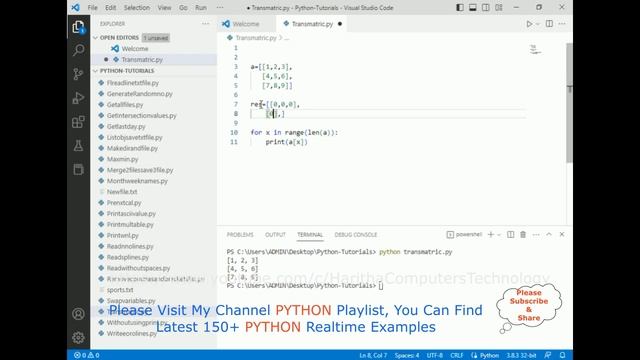Switch to the Output panel tab
Screen dimensions: 640x360
[275, 235]
